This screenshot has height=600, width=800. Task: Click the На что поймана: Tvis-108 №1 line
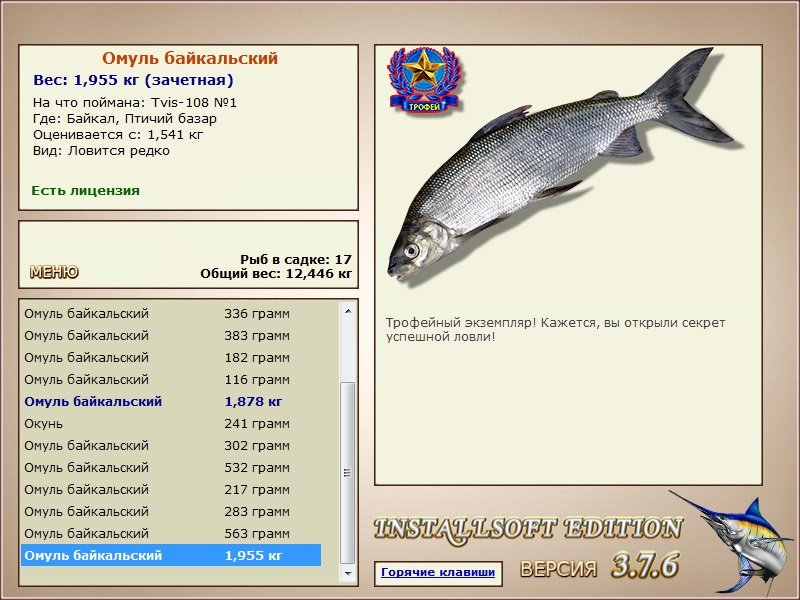[135, 103]
